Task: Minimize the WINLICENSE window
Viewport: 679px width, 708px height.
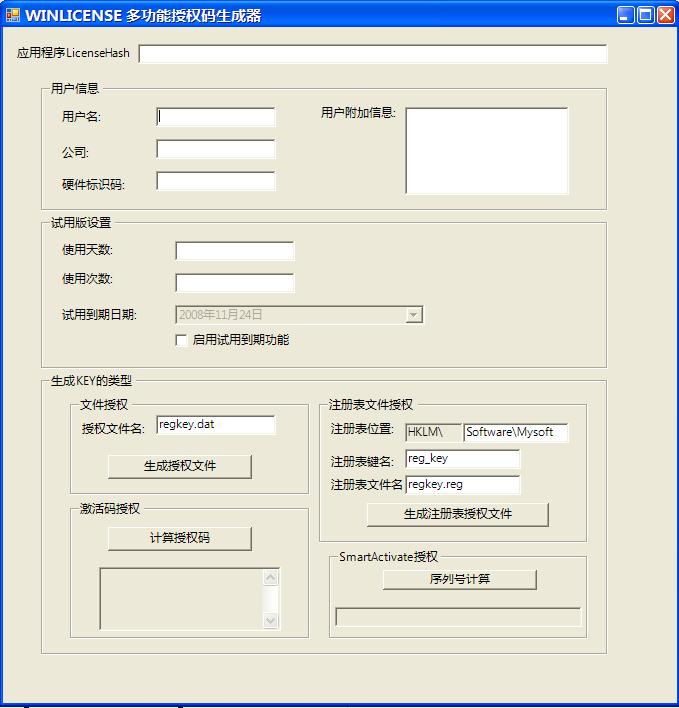Action: 626,15
